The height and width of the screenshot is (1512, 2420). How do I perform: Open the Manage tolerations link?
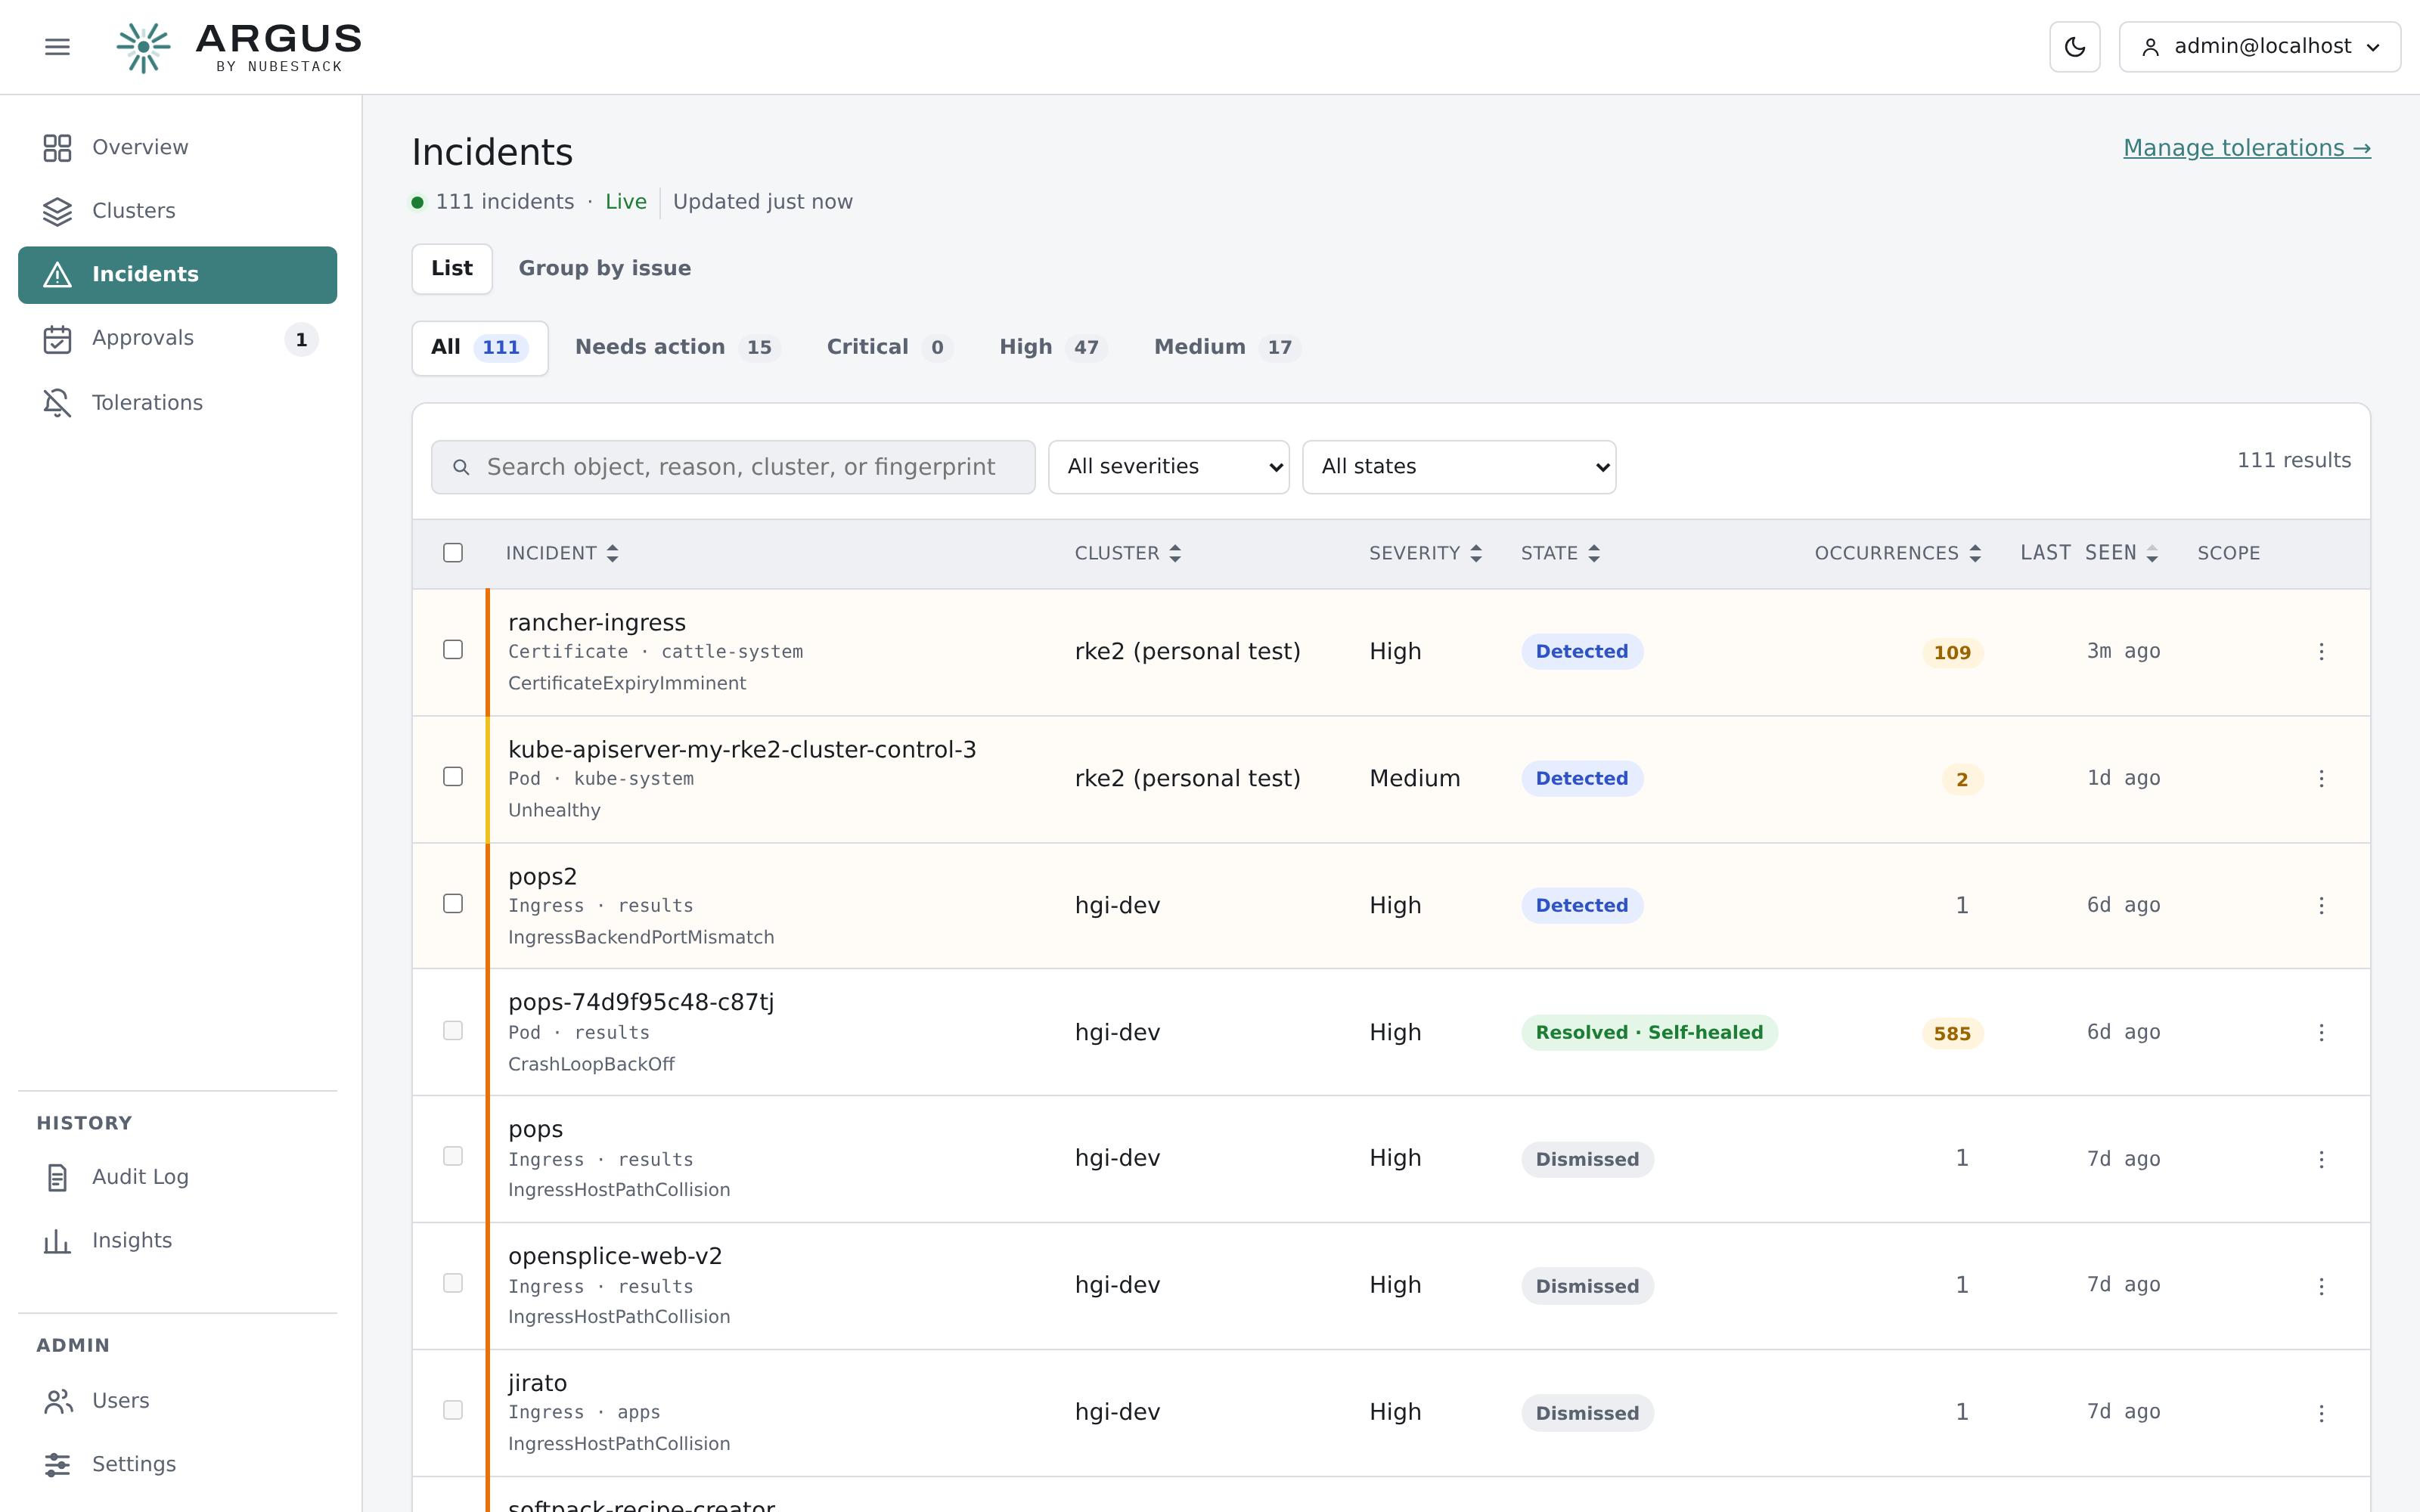coord(2246,148)
